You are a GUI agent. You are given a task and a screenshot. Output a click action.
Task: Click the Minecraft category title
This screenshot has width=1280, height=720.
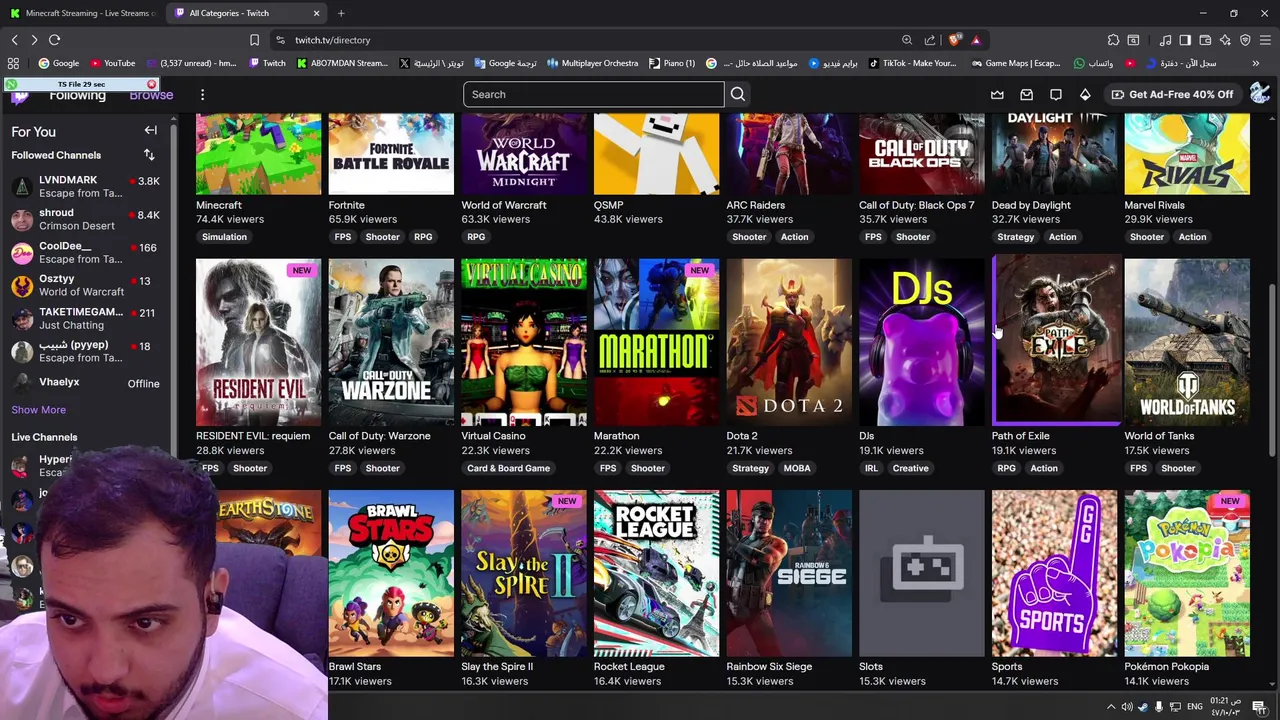[x=219, y=205]
